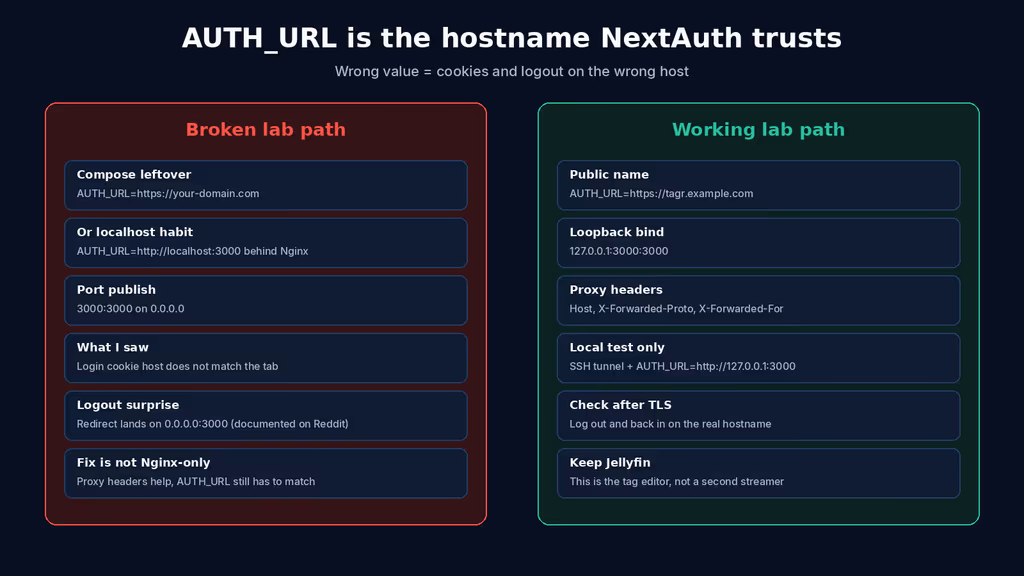Click text 'Login cookie host does not match the tab'
The image size is (1024, 576).
point(177,366)
